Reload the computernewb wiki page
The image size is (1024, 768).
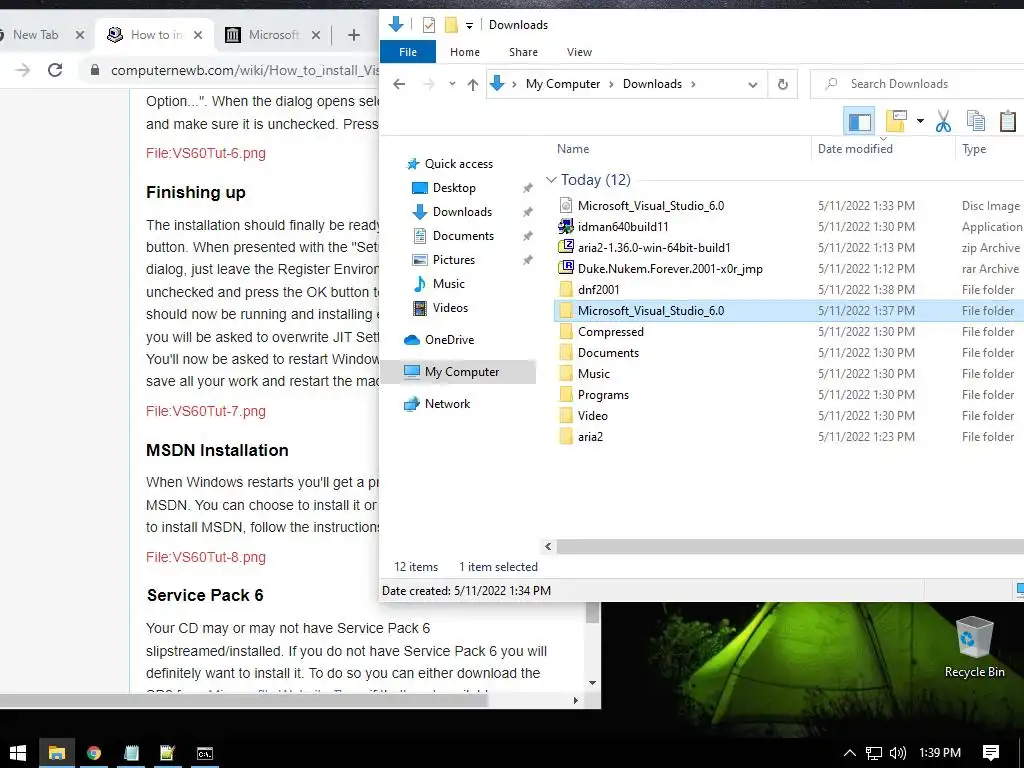[x=55, y=70]
